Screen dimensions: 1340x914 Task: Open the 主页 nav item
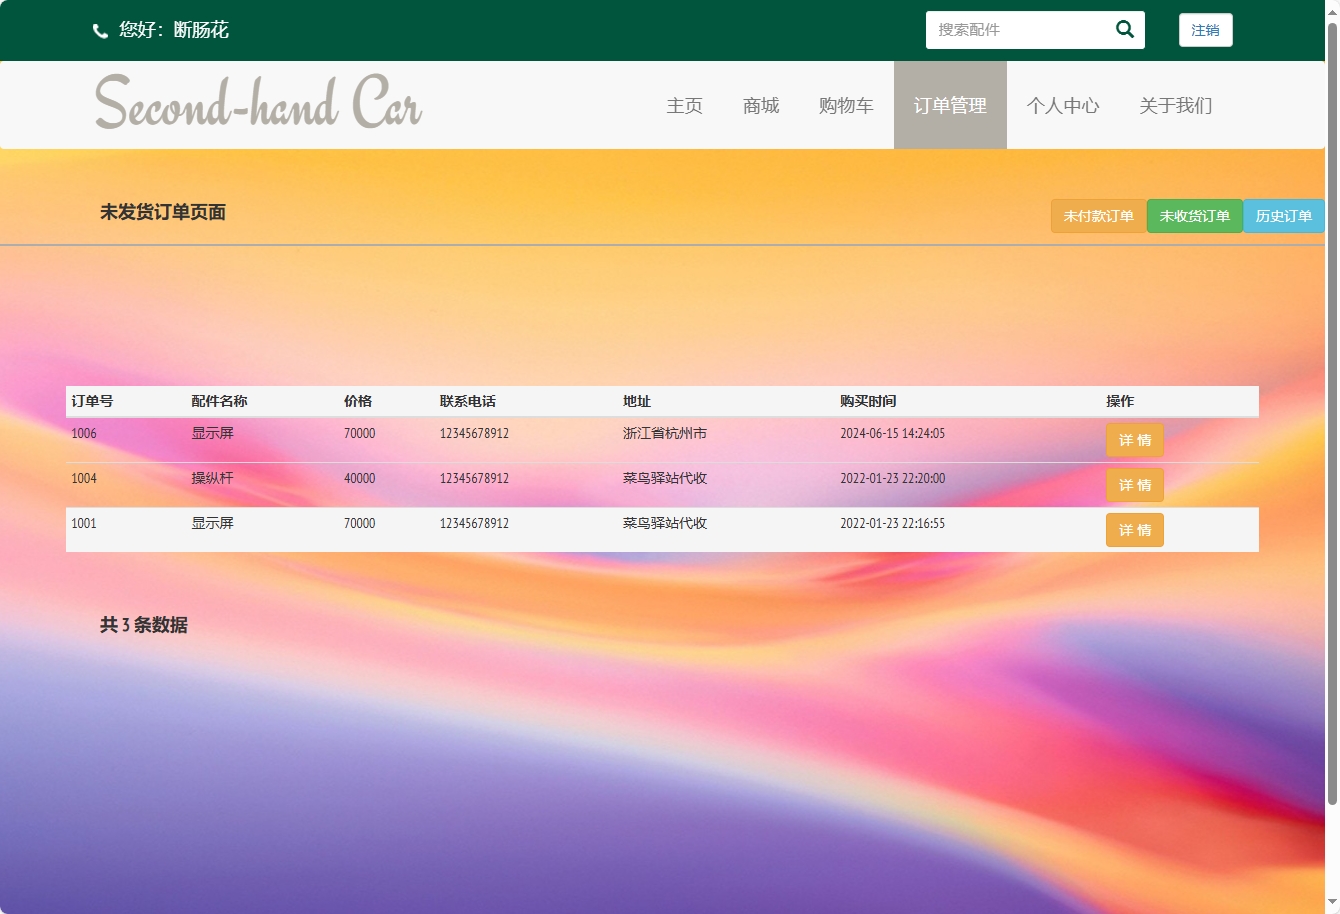(684, 105)
